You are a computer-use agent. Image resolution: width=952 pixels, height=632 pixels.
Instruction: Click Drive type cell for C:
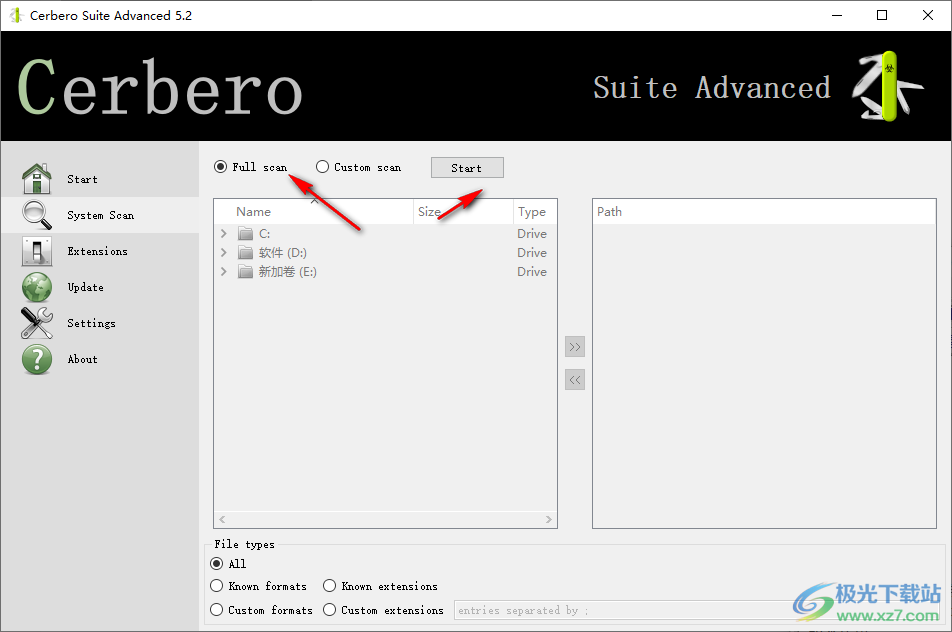(532, 234)
